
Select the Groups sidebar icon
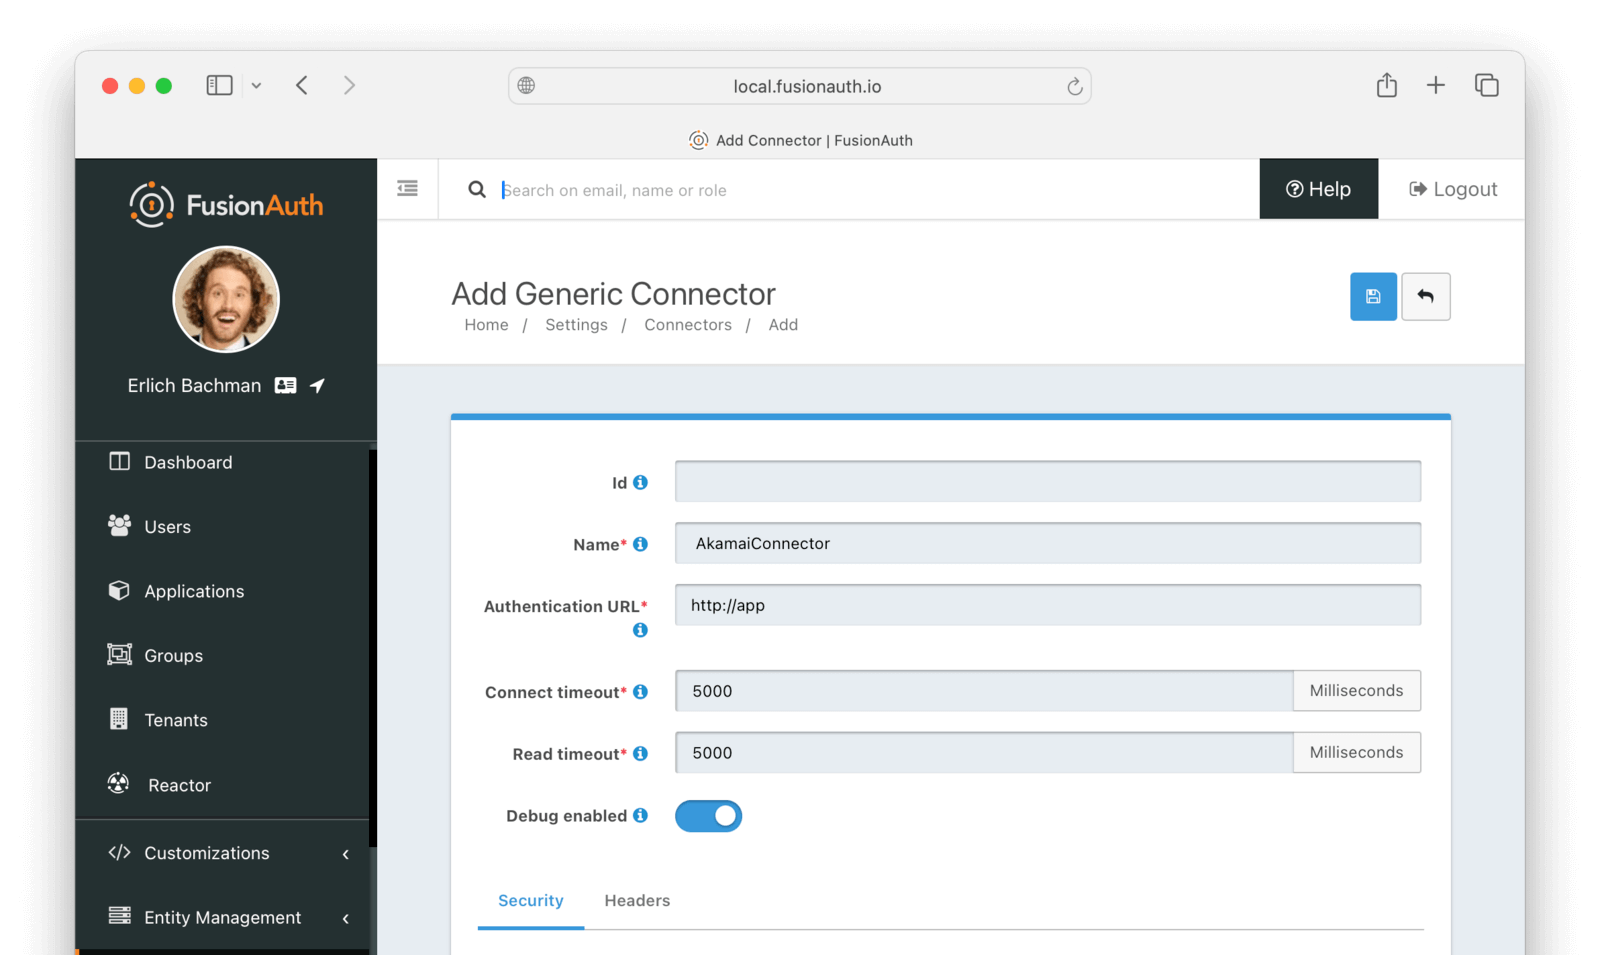tap(119, 655)
